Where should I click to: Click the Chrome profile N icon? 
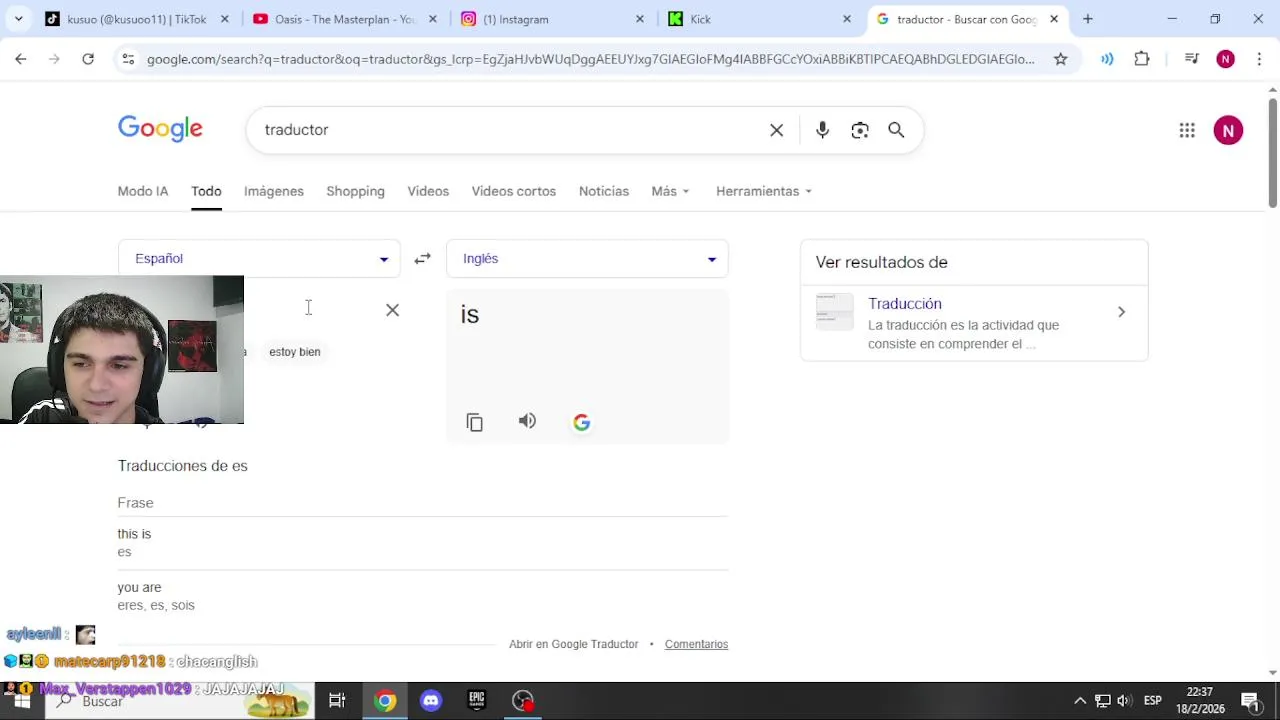(x=1225, y=59)
